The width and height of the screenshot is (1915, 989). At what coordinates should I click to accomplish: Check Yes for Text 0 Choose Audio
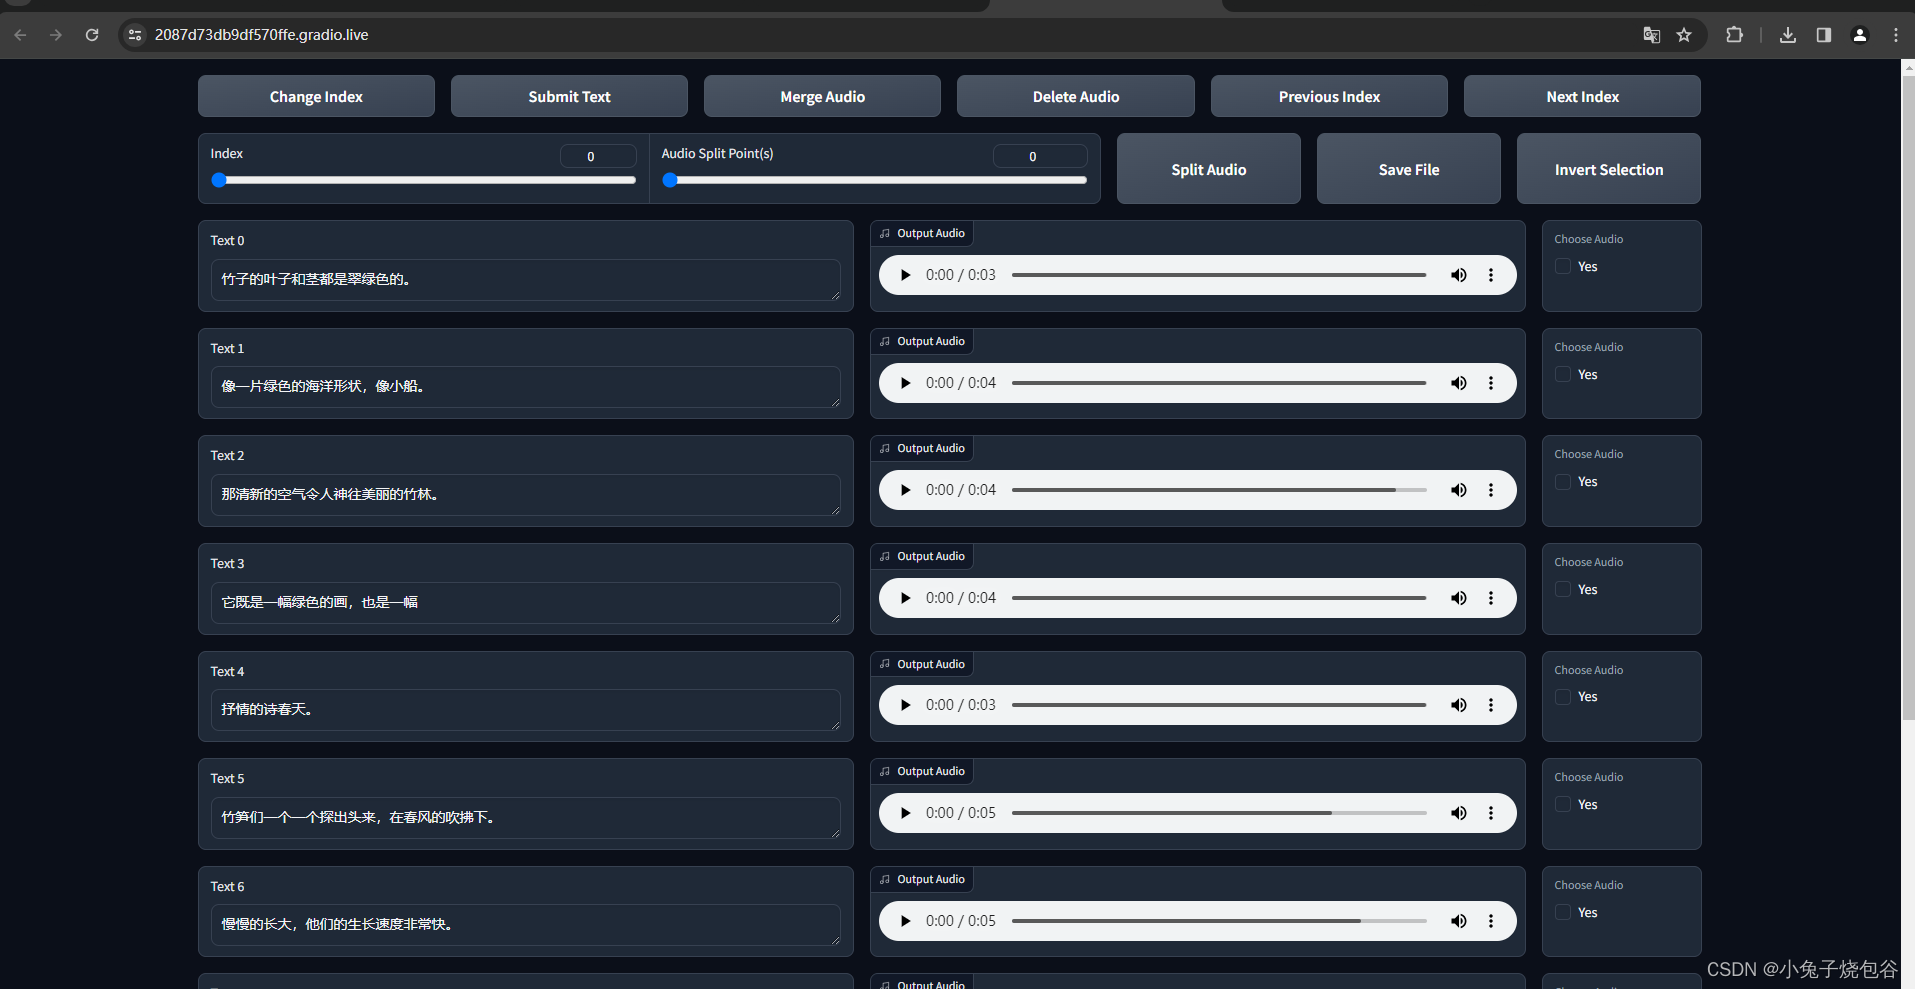1563,266
